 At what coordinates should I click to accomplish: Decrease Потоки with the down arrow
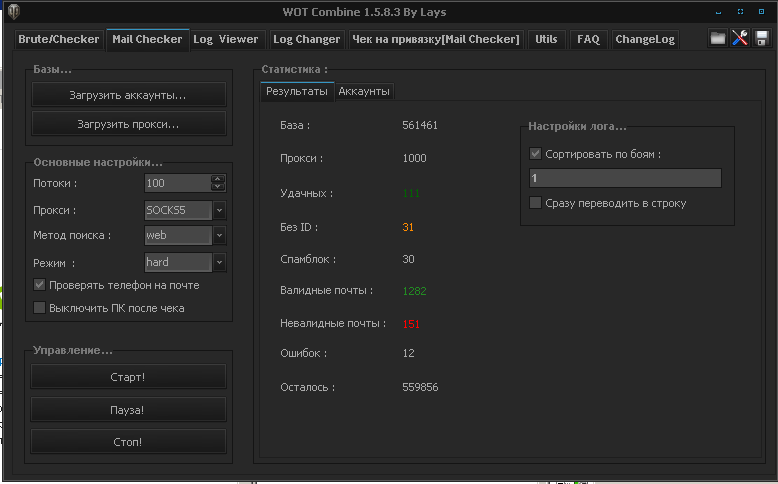218,187
